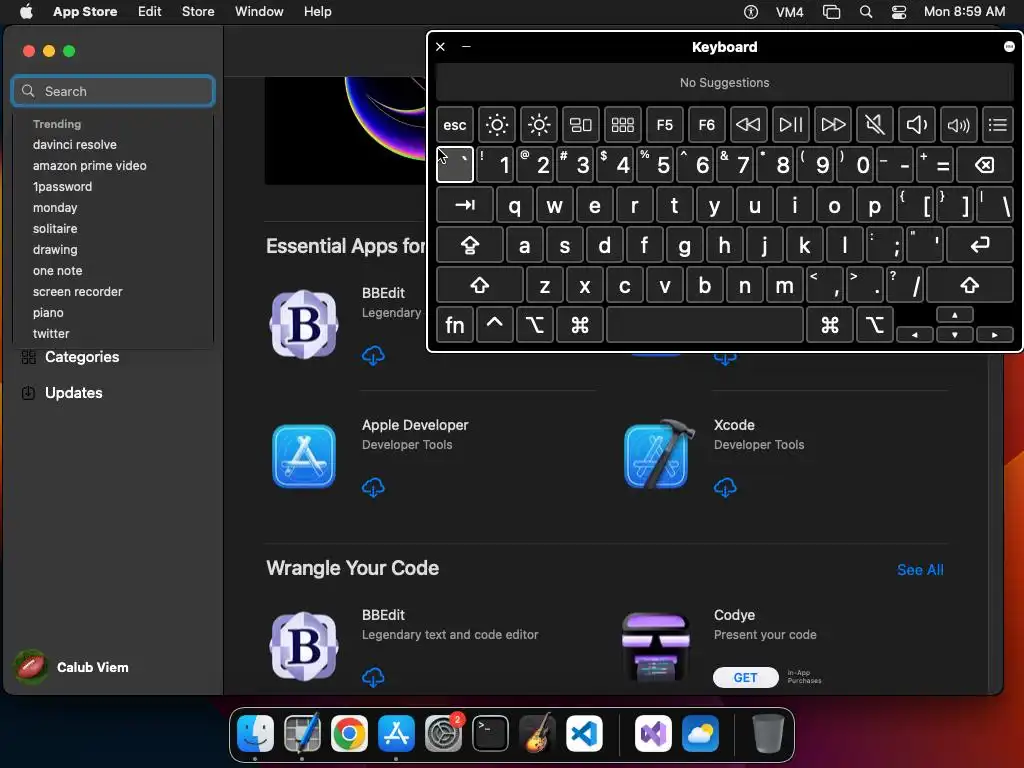Click the return key on Keyboard viewer

pos(980,245)
